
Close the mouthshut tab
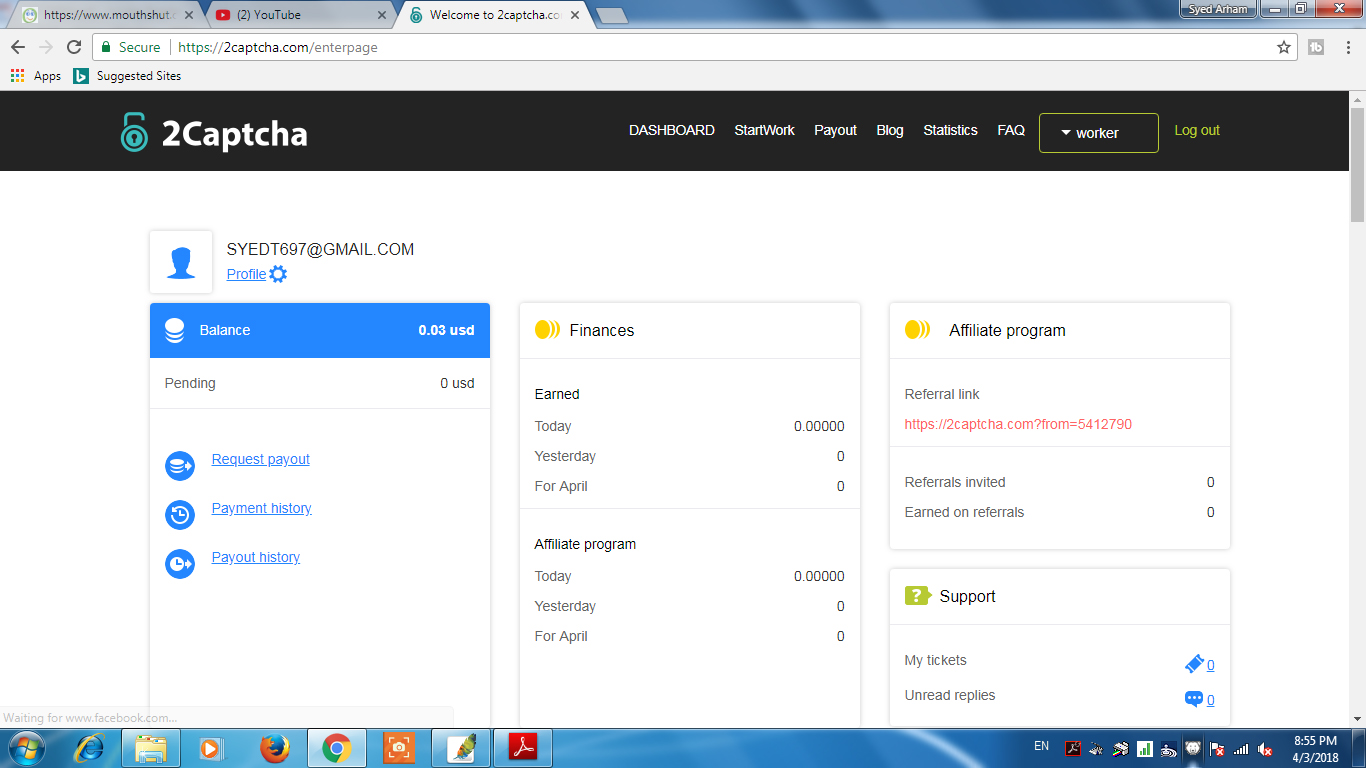pos(189,15)
